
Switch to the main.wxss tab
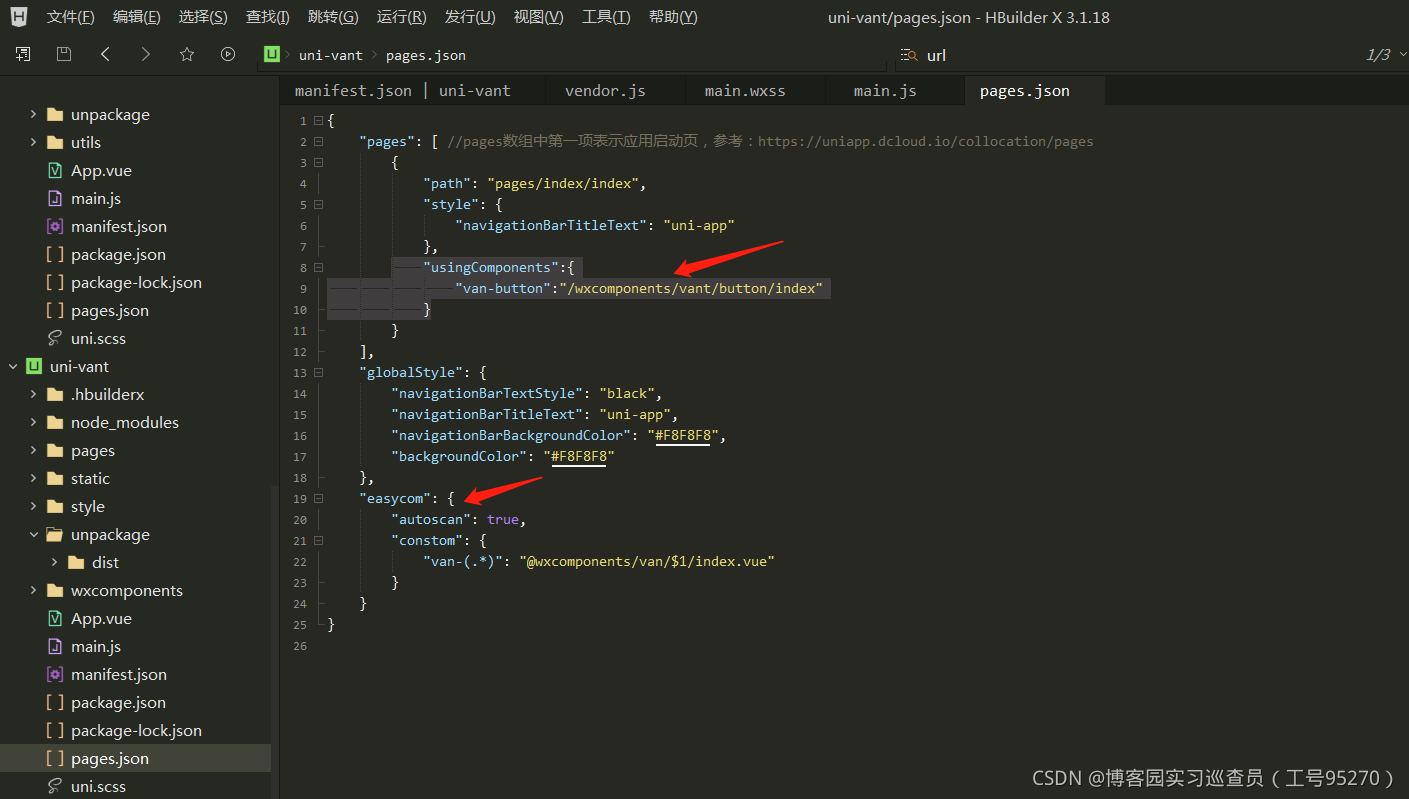click(745, 90)
